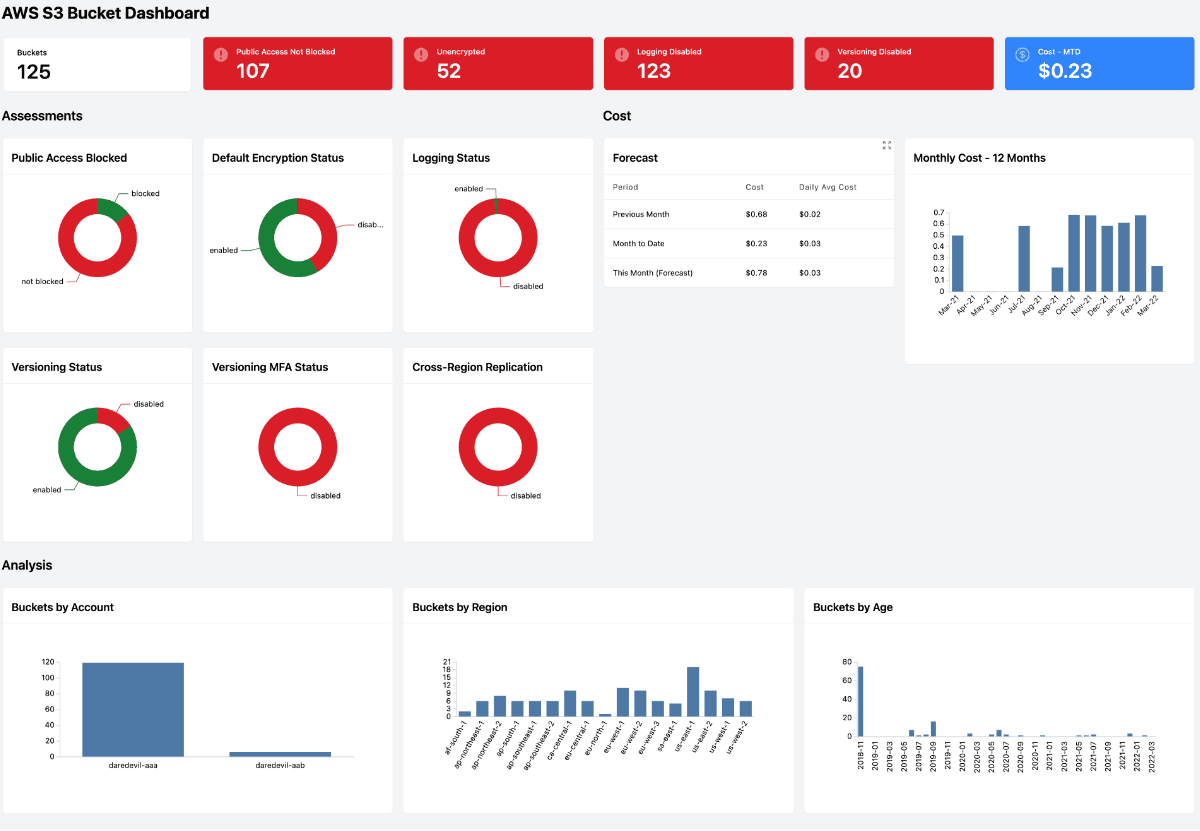This screenshot has width=1200, height=831.
Task: Click the warning icon on Logging Disabled card
Action: coord(624,51)
